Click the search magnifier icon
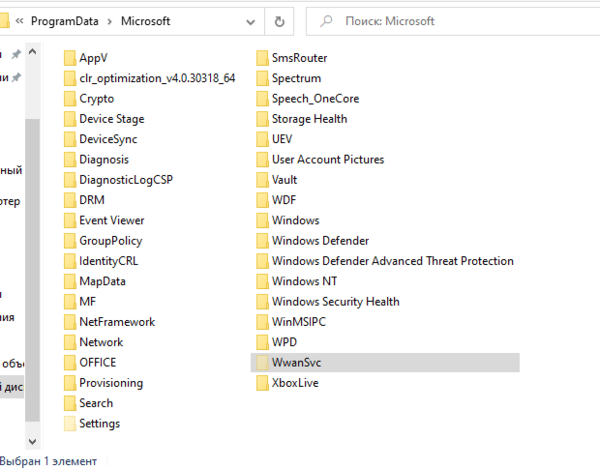The image size is (600, 469). pyautogui.click(x=327, y=20)
